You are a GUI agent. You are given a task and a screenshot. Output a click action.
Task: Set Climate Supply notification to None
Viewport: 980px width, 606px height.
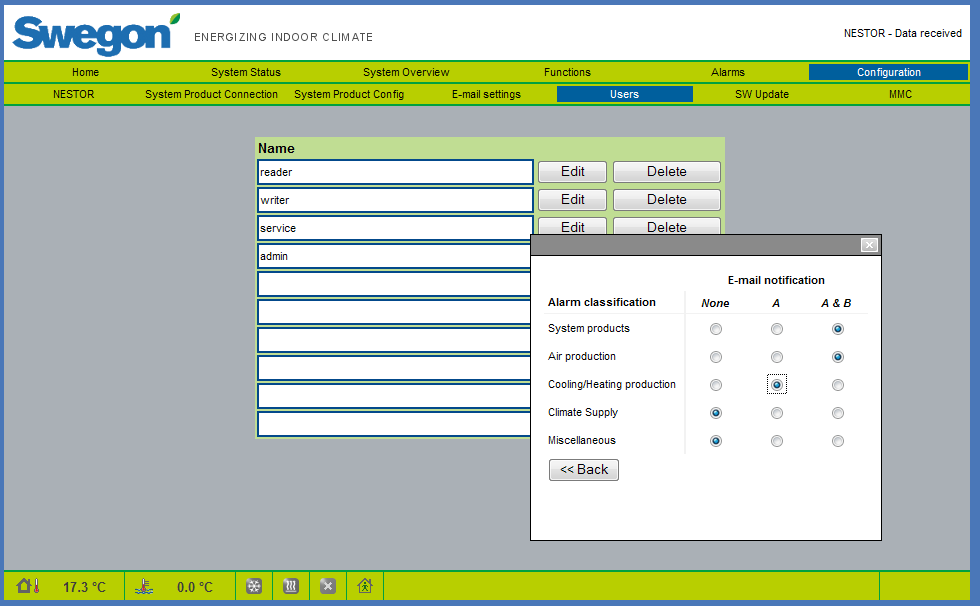(716, 413)
